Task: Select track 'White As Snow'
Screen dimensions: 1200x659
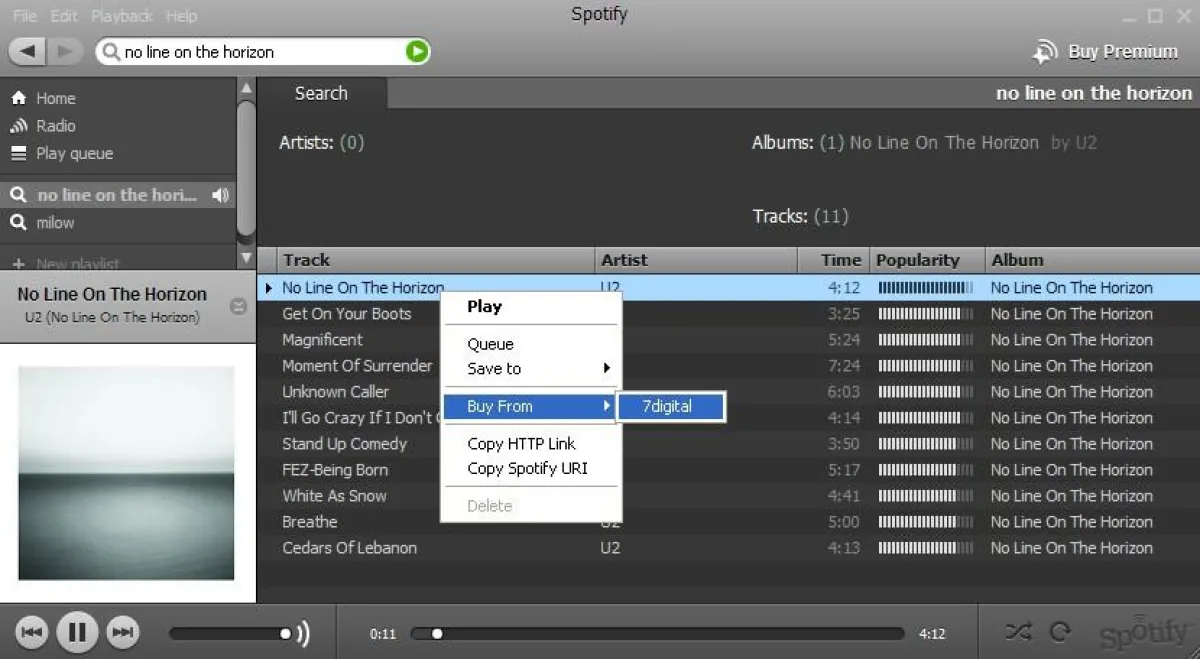Action: pos(334,495)
